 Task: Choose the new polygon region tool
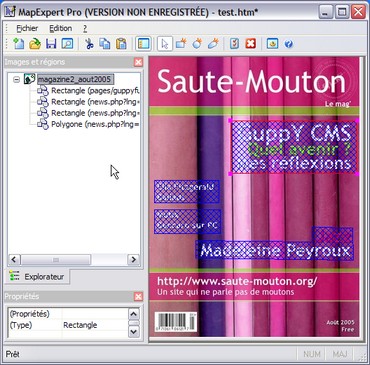click(x=213, y=44)
